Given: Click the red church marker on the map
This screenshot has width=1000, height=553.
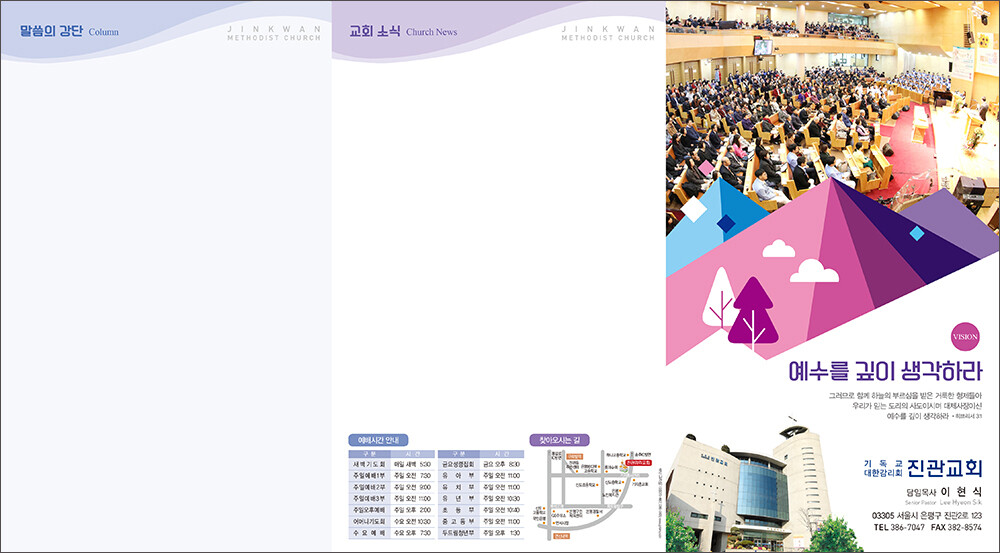Looking at the screenshot, I should (637, 464).
